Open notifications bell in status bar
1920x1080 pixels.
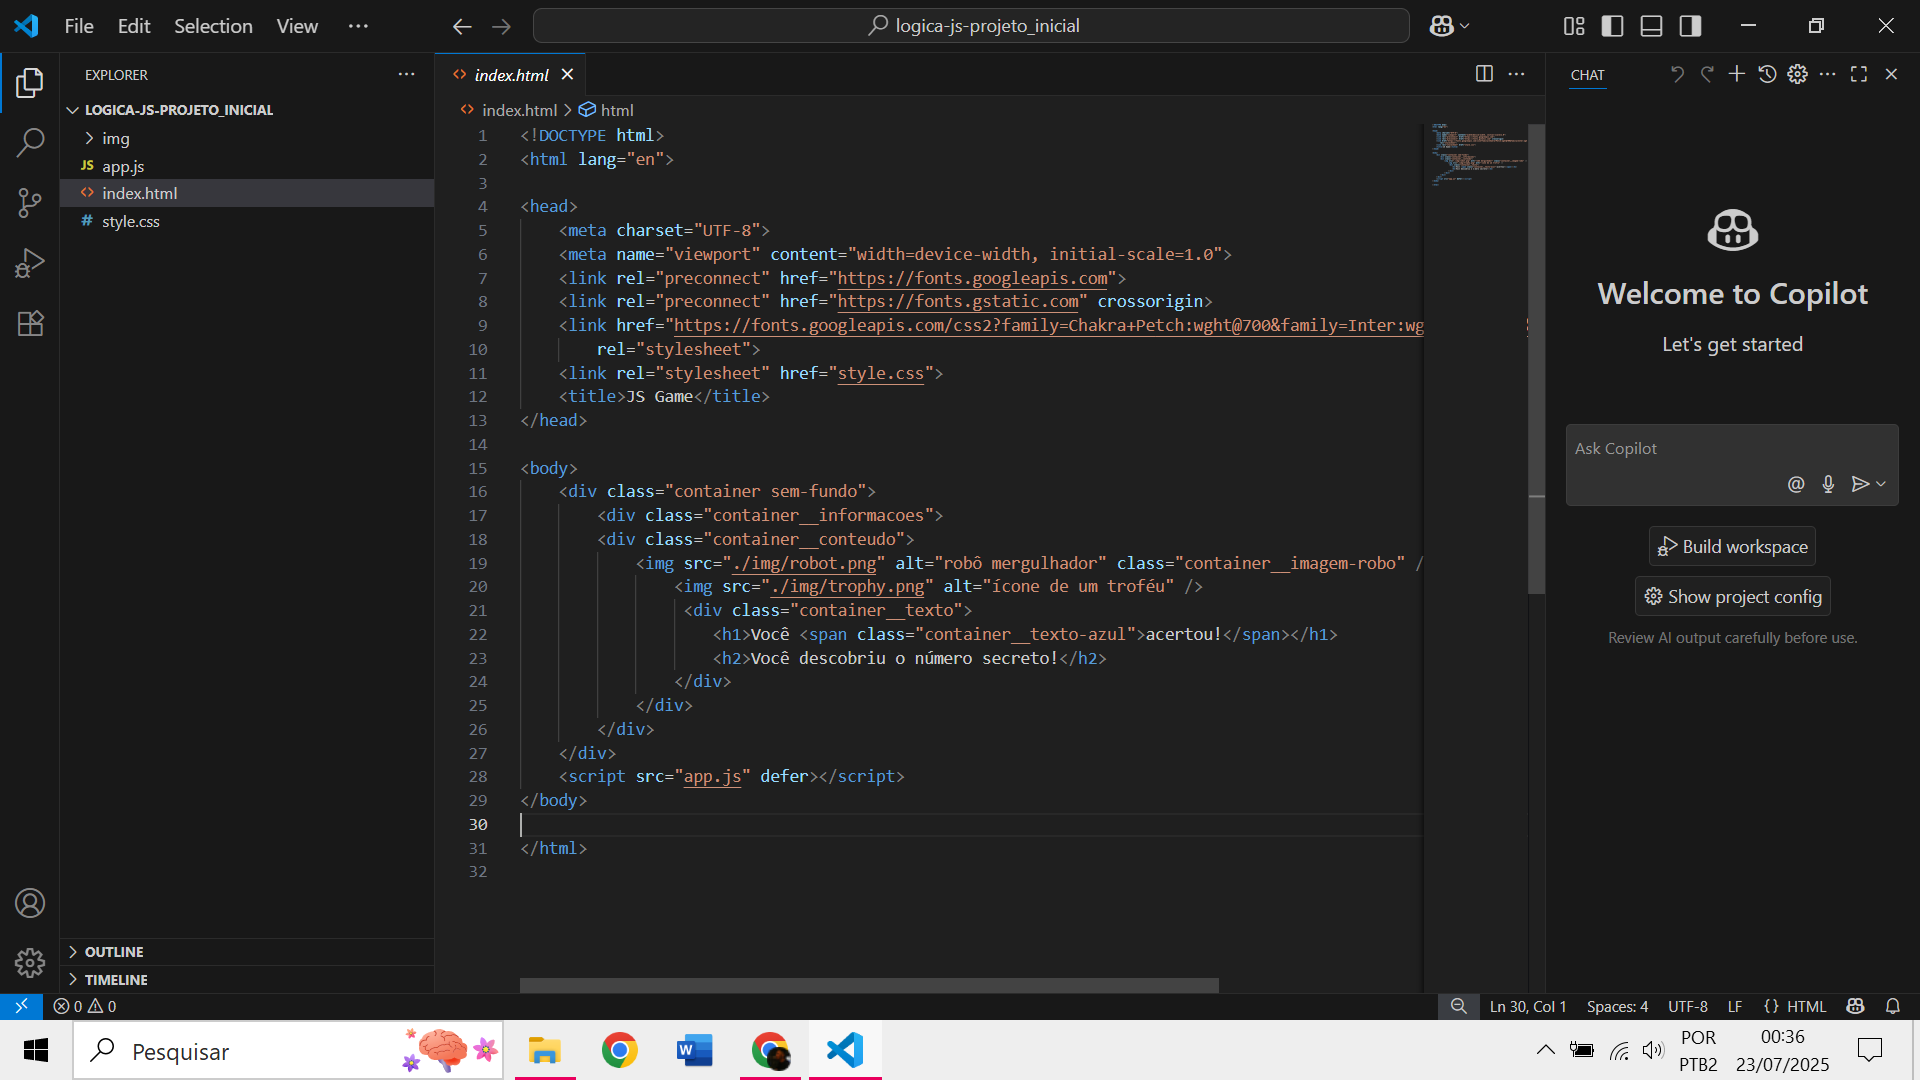[1892, 1006]
